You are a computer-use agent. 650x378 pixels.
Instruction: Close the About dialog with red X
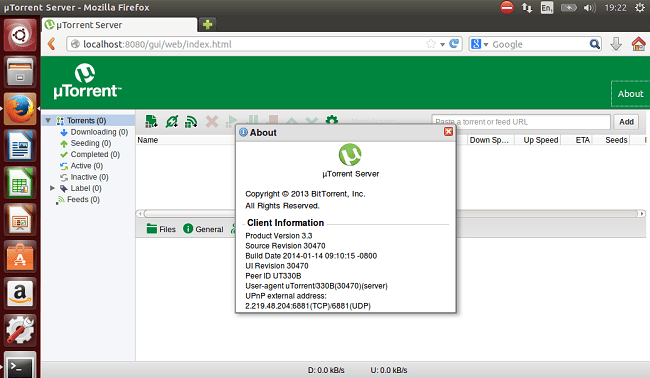click(448, 132)
